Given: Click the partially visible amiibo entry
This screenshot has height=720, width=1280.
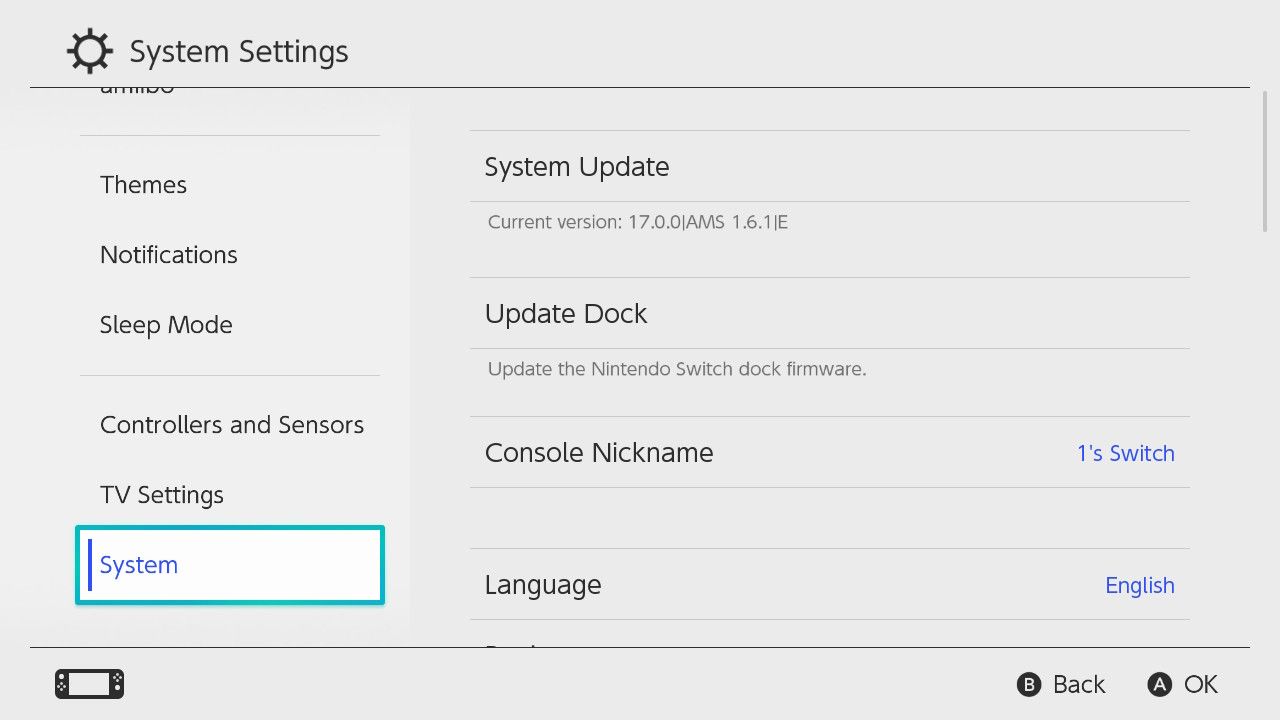Looking at the screenshot, I should [x=137, y=91].
